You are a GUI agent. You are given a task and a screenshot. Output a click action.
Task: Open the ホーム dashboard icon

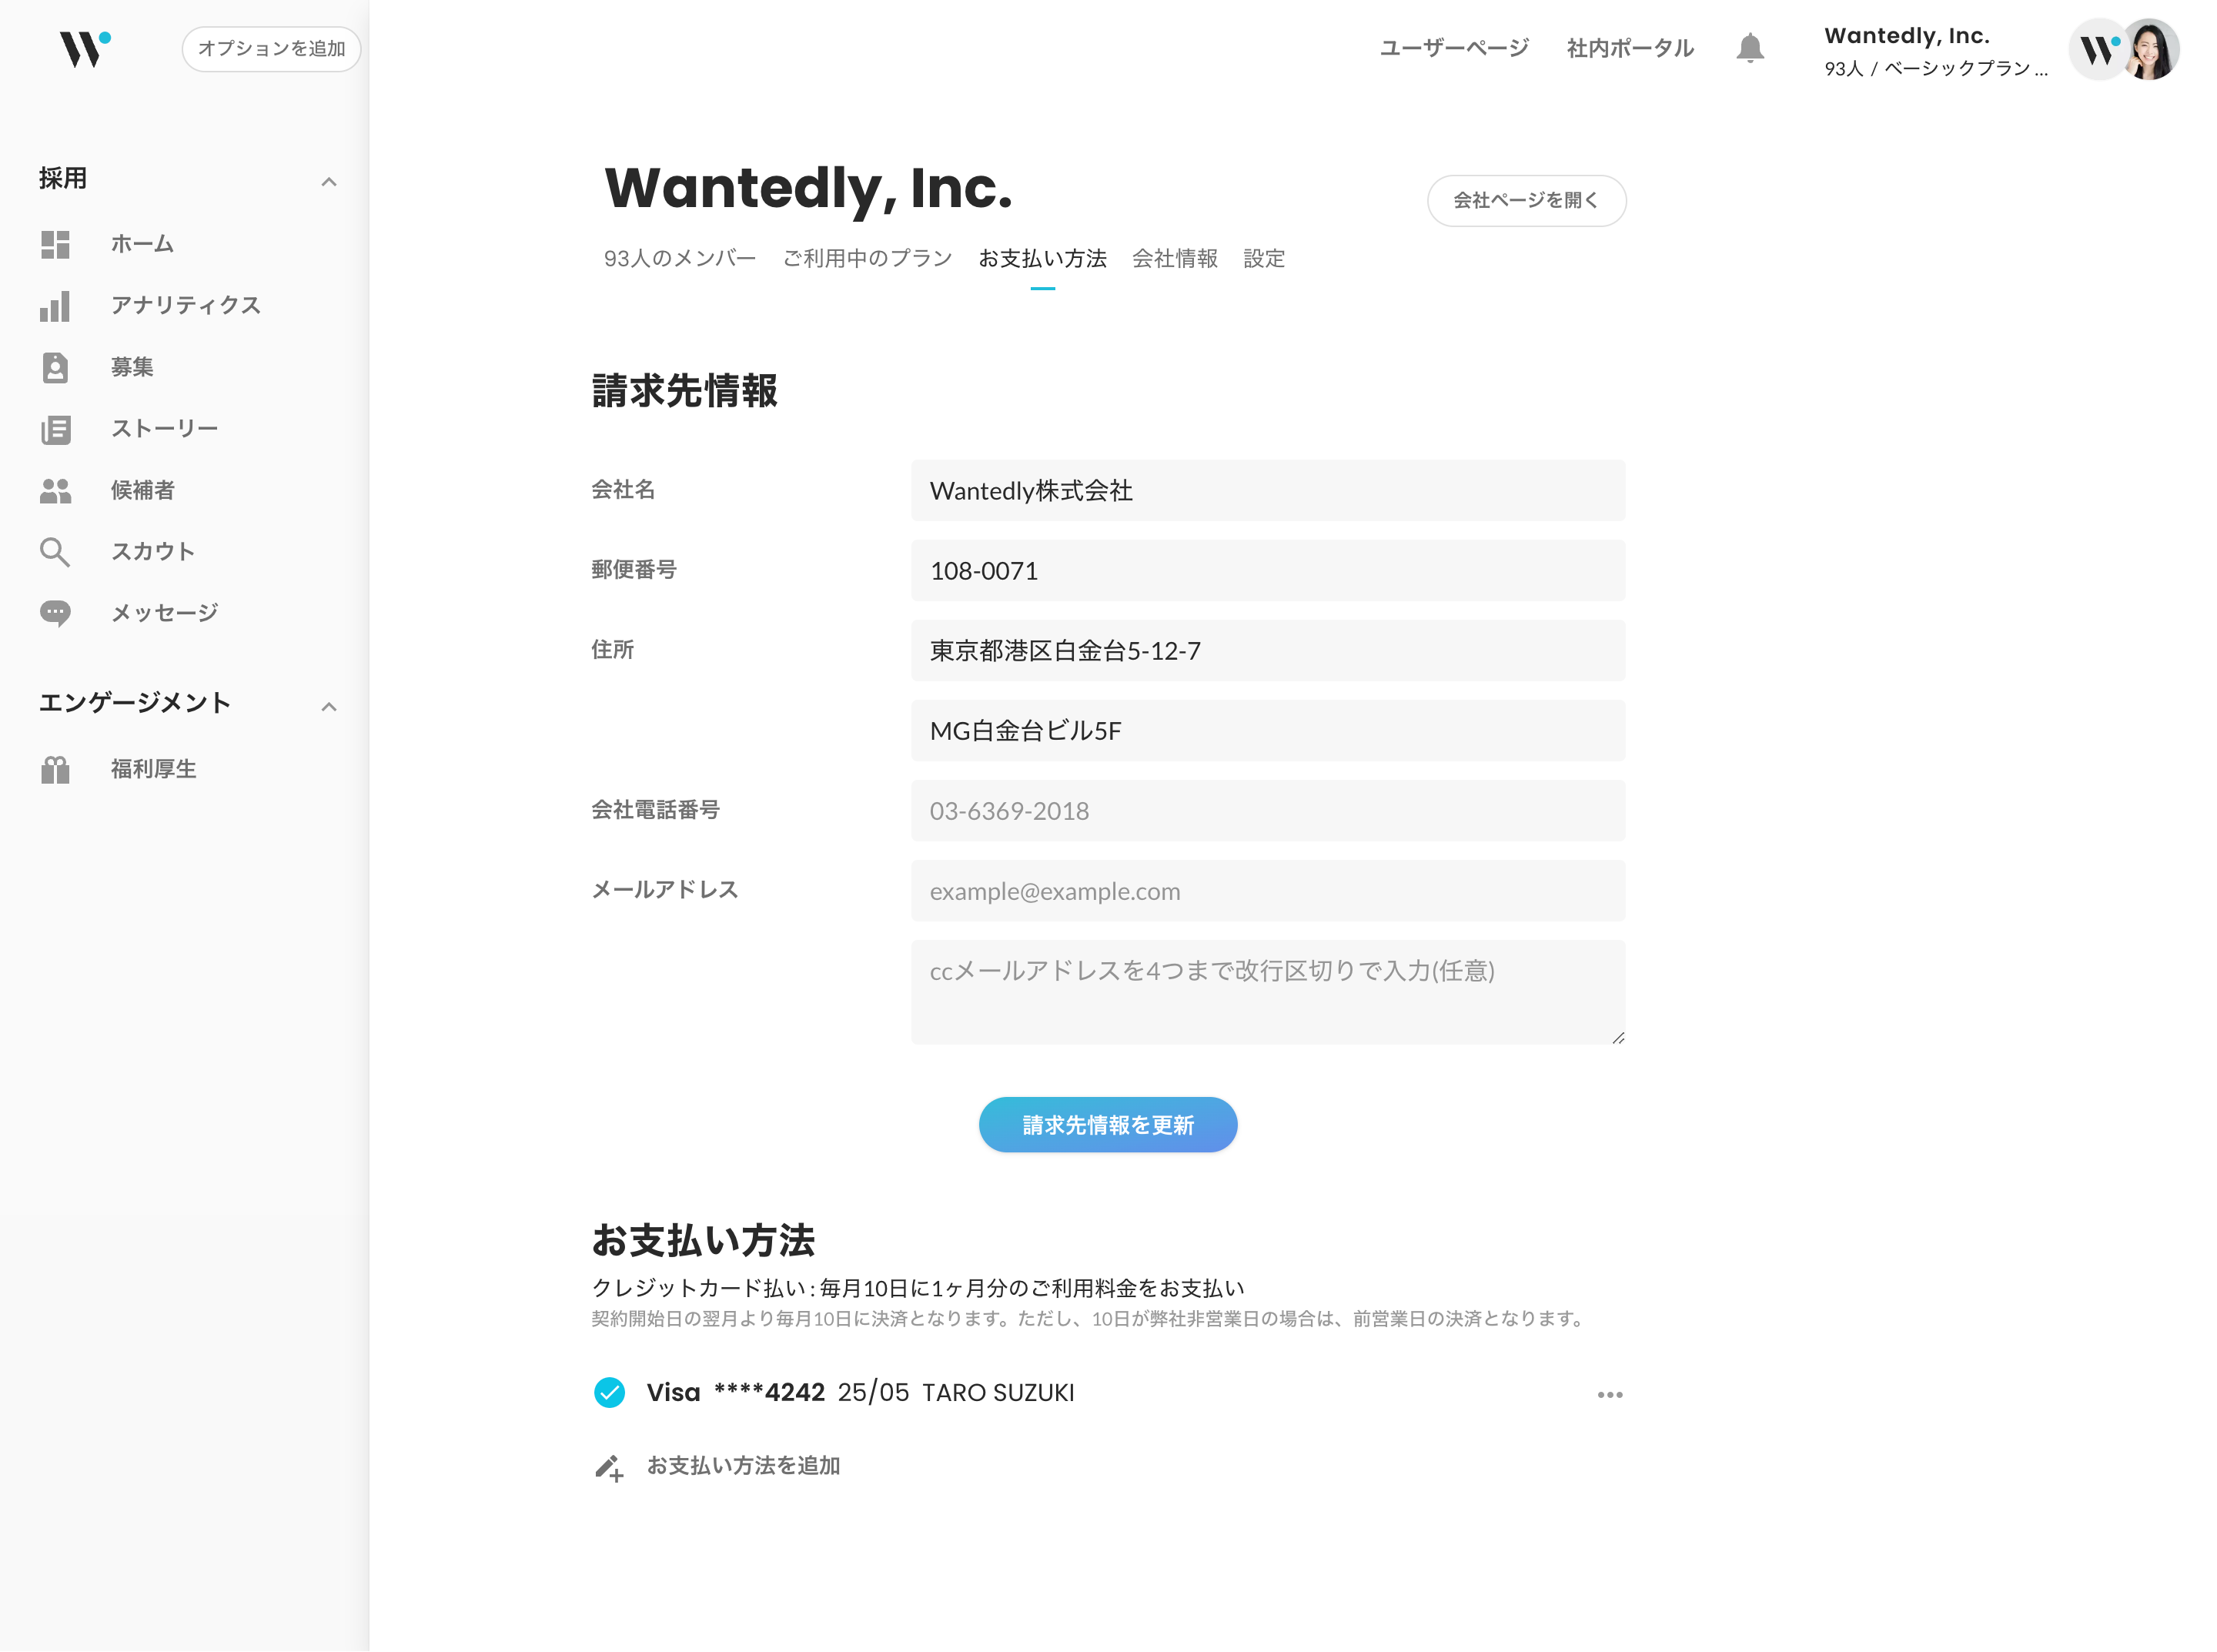coord(55,244)
